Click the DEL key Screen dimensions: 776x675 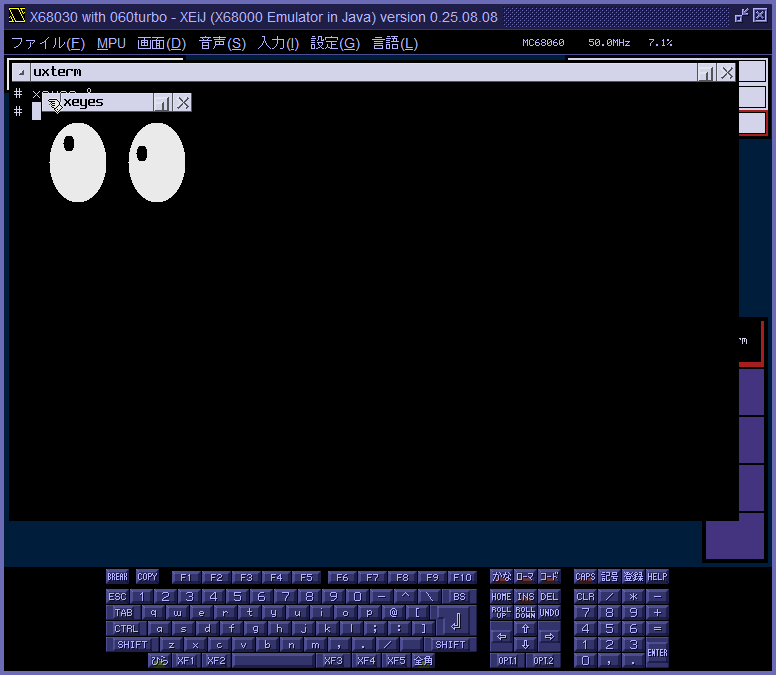point(549,596)
